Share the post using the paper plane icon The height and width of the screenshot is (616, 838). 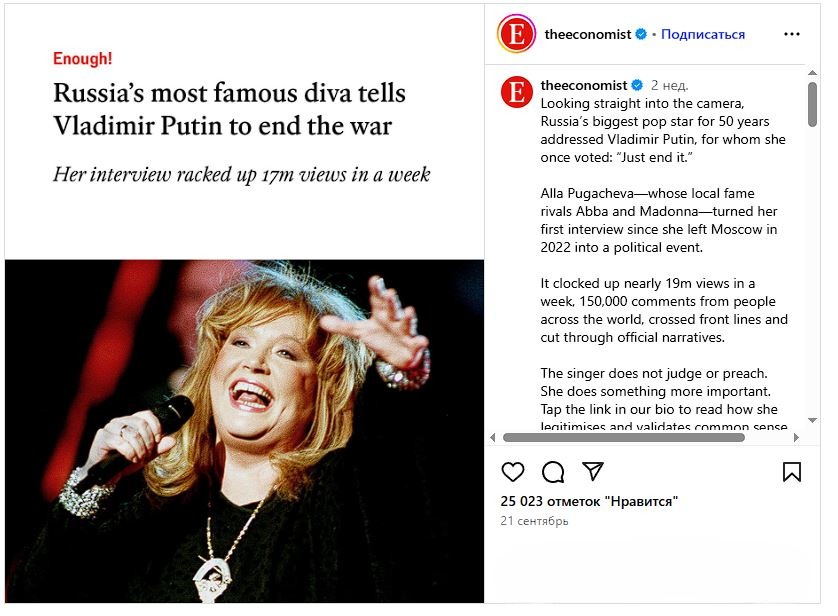pos(593,471)
